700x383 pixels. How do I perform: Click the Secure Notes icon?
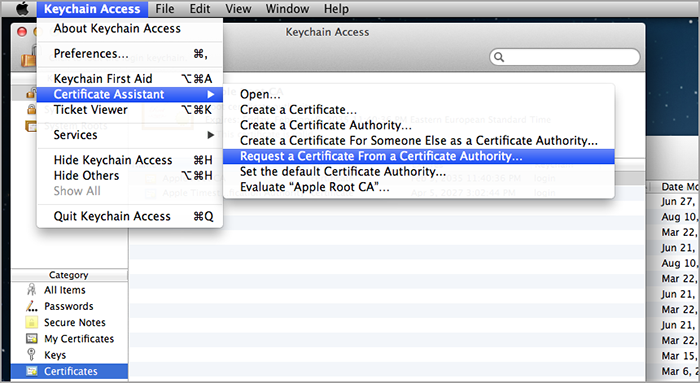click(31, 322)
